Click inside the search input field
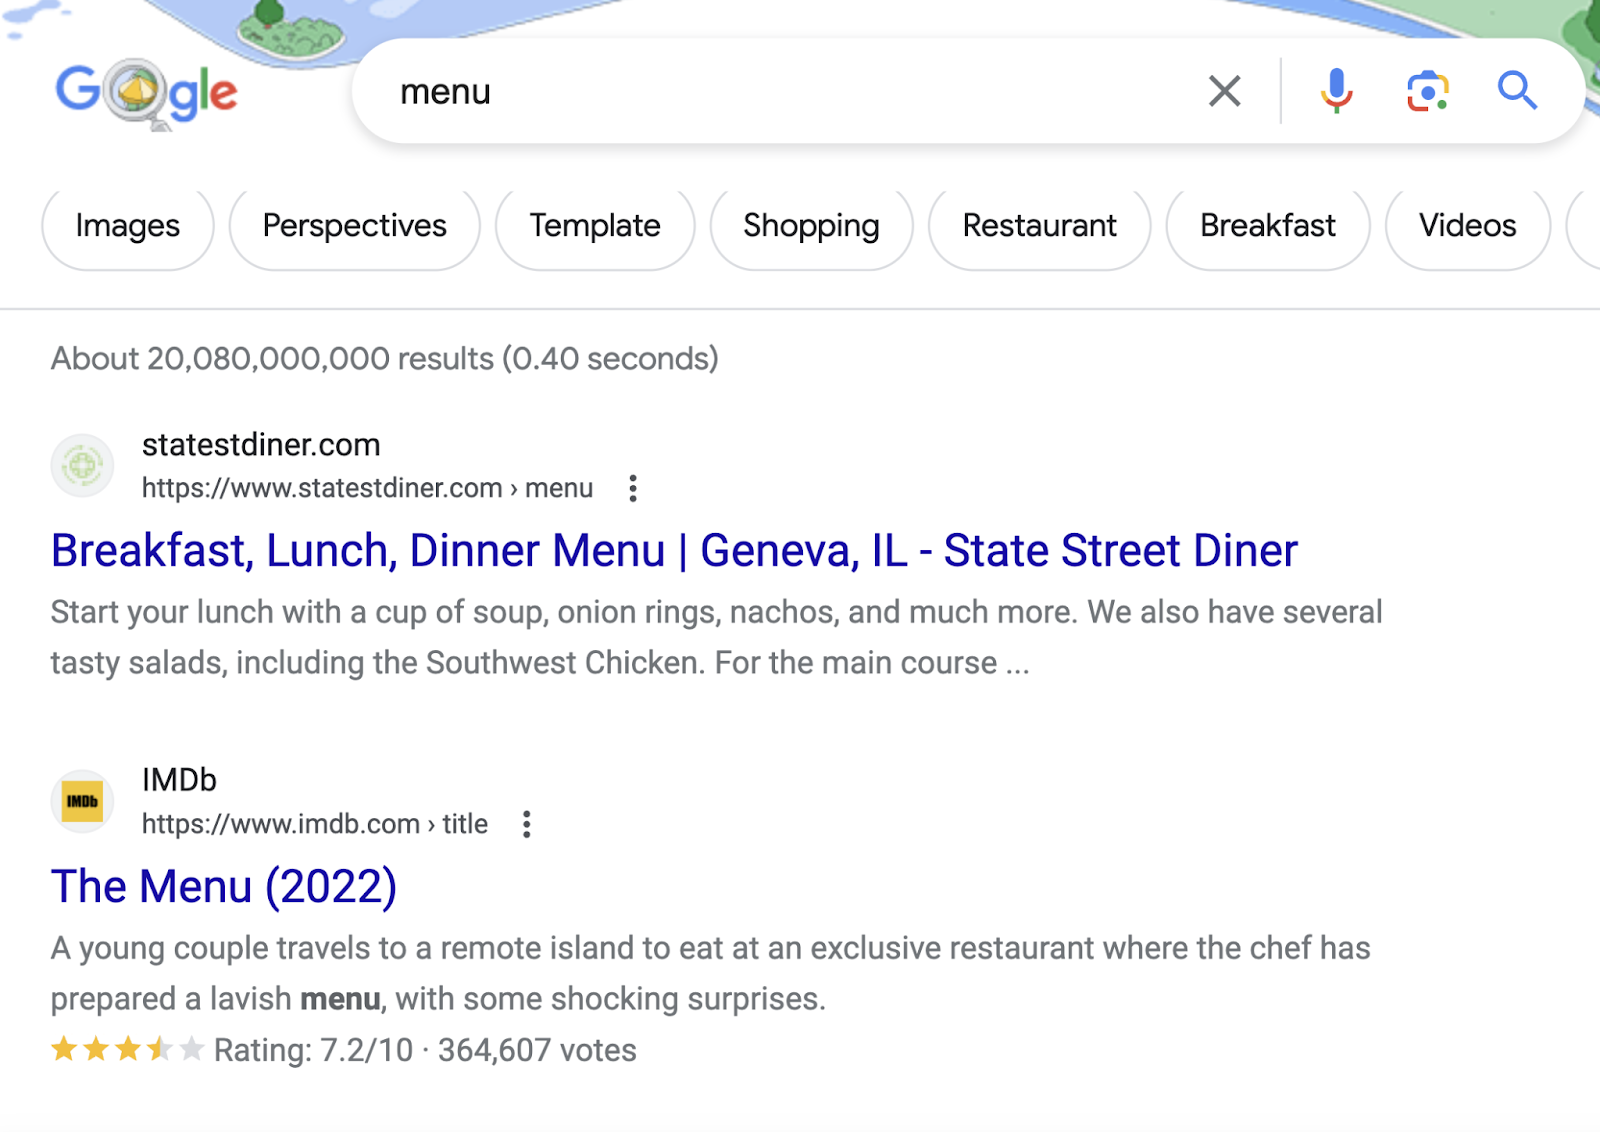 (x=700, y=91)
